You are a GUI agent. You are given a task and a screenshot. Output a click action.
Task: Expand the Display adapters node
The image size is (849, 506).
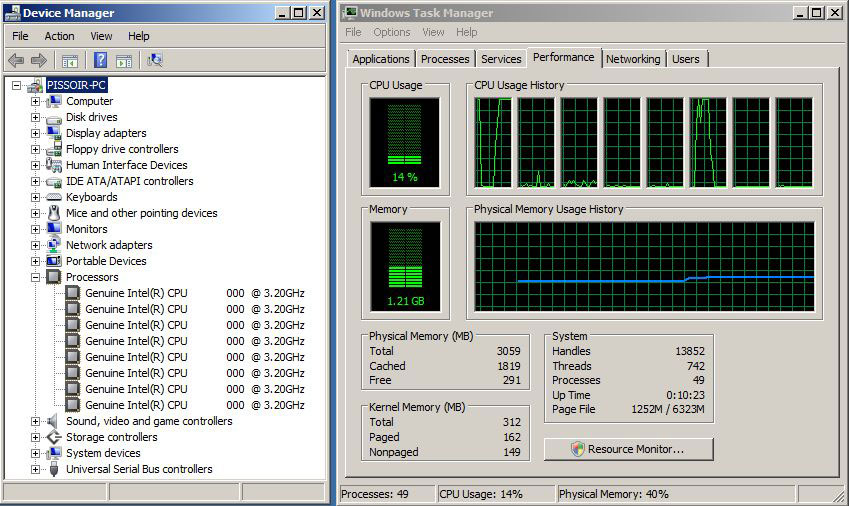pos(35,133)
